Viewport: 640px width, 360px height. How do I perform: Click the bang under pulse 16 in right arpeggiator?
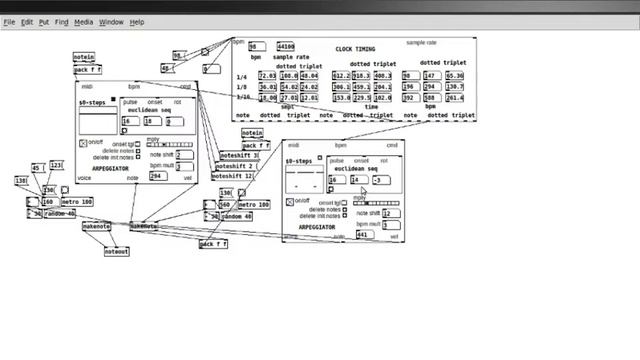pyautogui.click(x=331, y=189)
